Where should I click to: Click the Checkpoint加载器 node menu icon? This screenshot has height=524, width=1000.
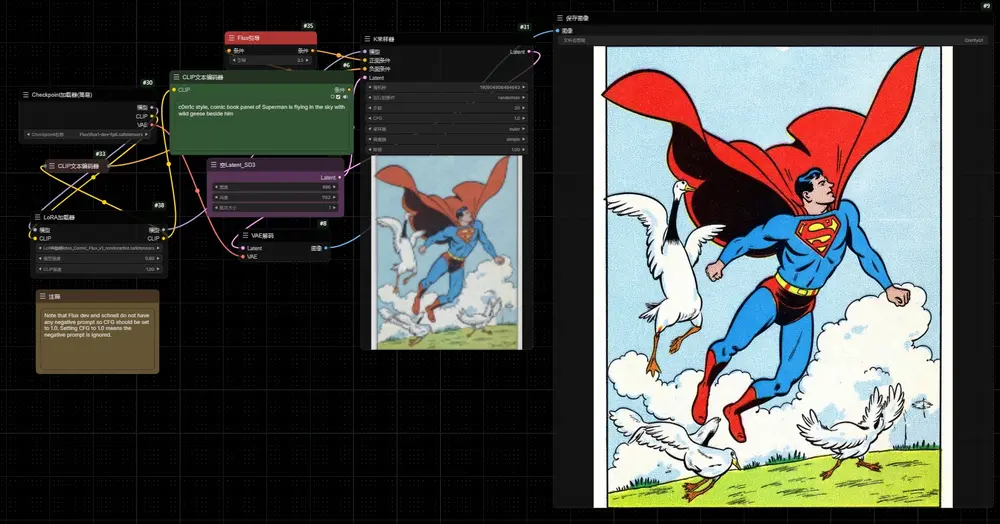click(26, 94)
